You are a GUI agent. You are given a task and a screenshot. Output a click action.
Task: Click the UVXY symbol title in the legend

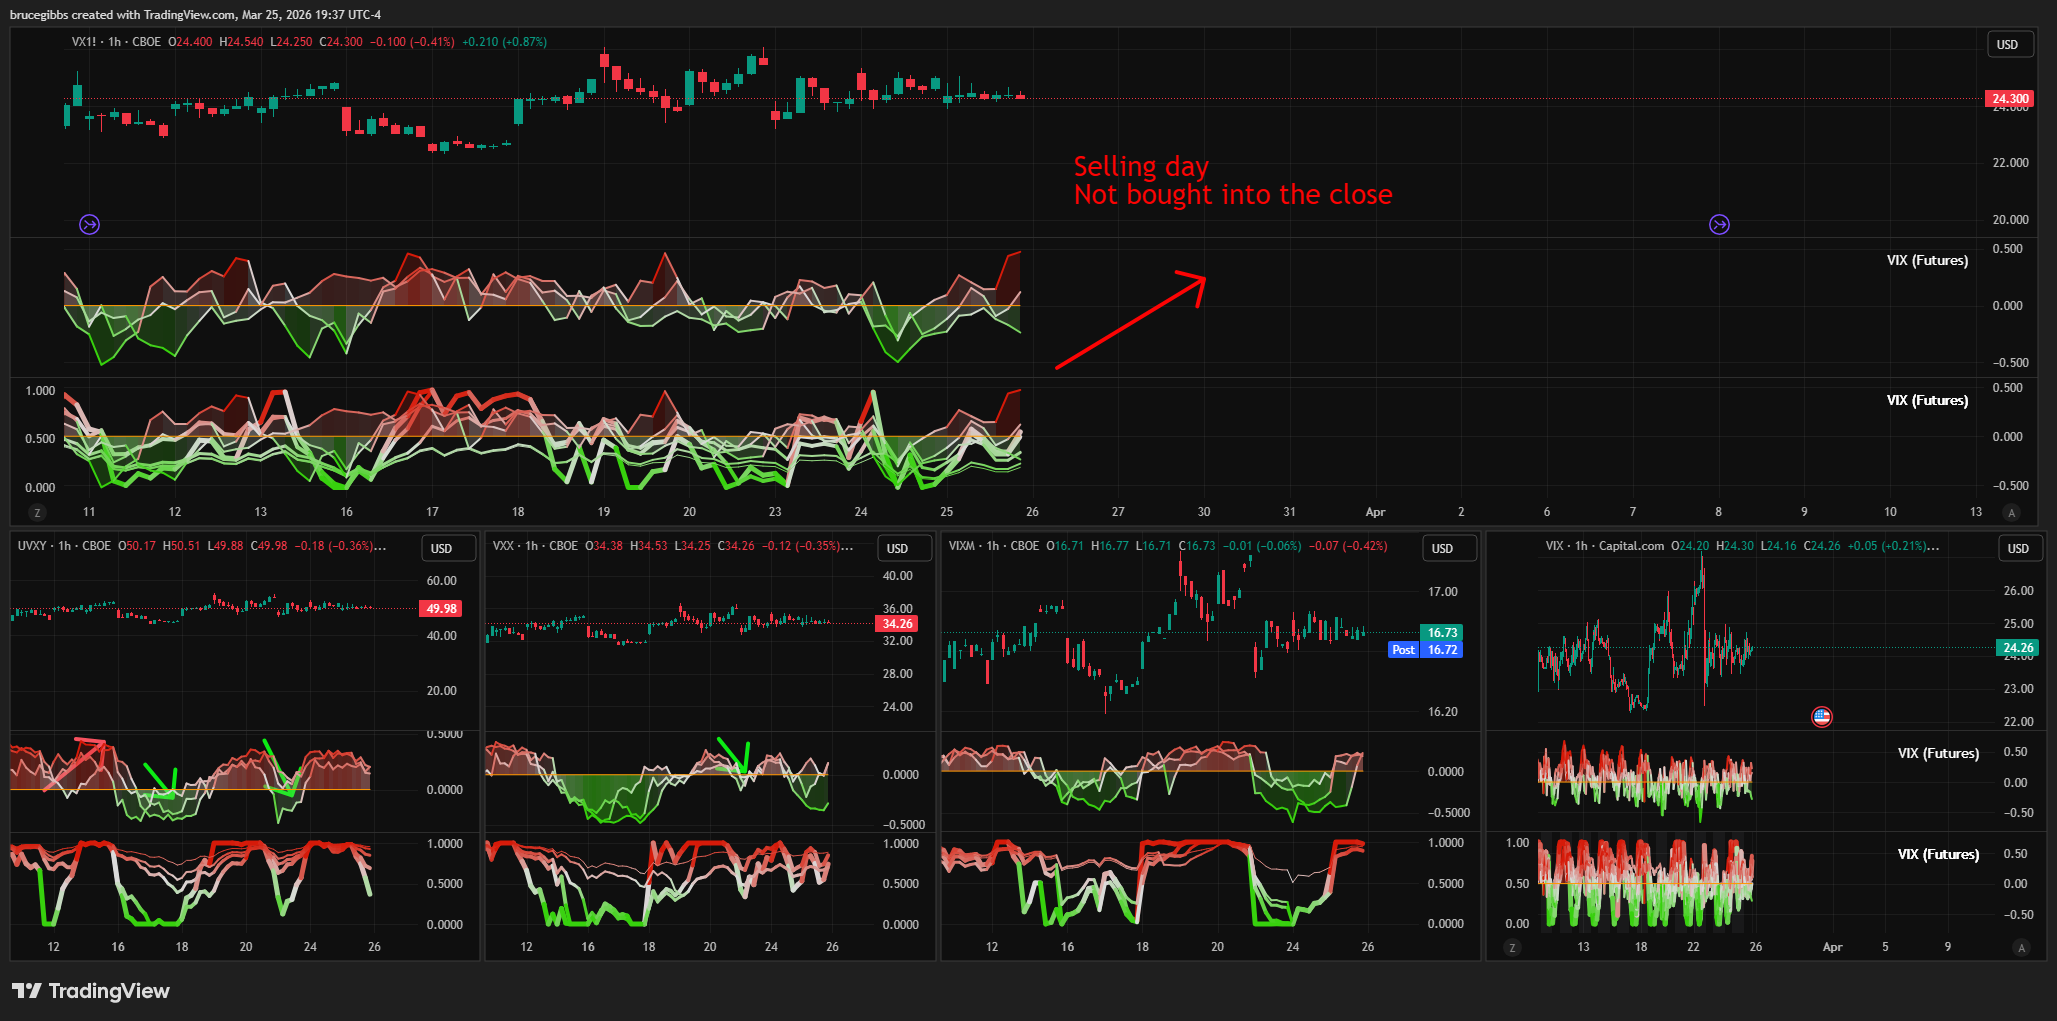32,546
